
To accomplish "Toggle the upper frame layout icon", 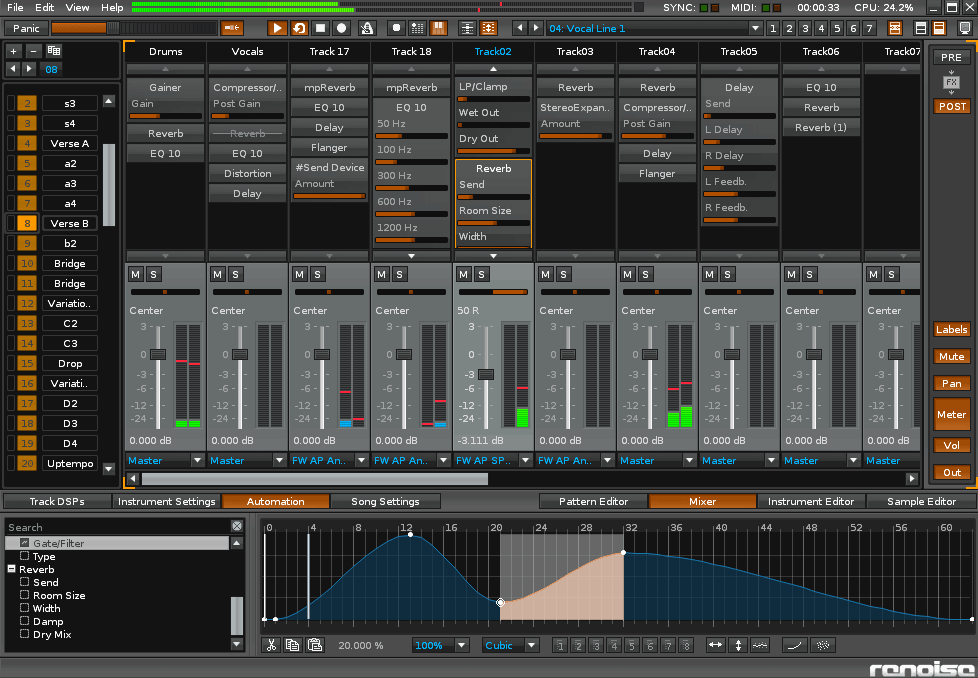I will pyautogui.click(x=921, y=28).
